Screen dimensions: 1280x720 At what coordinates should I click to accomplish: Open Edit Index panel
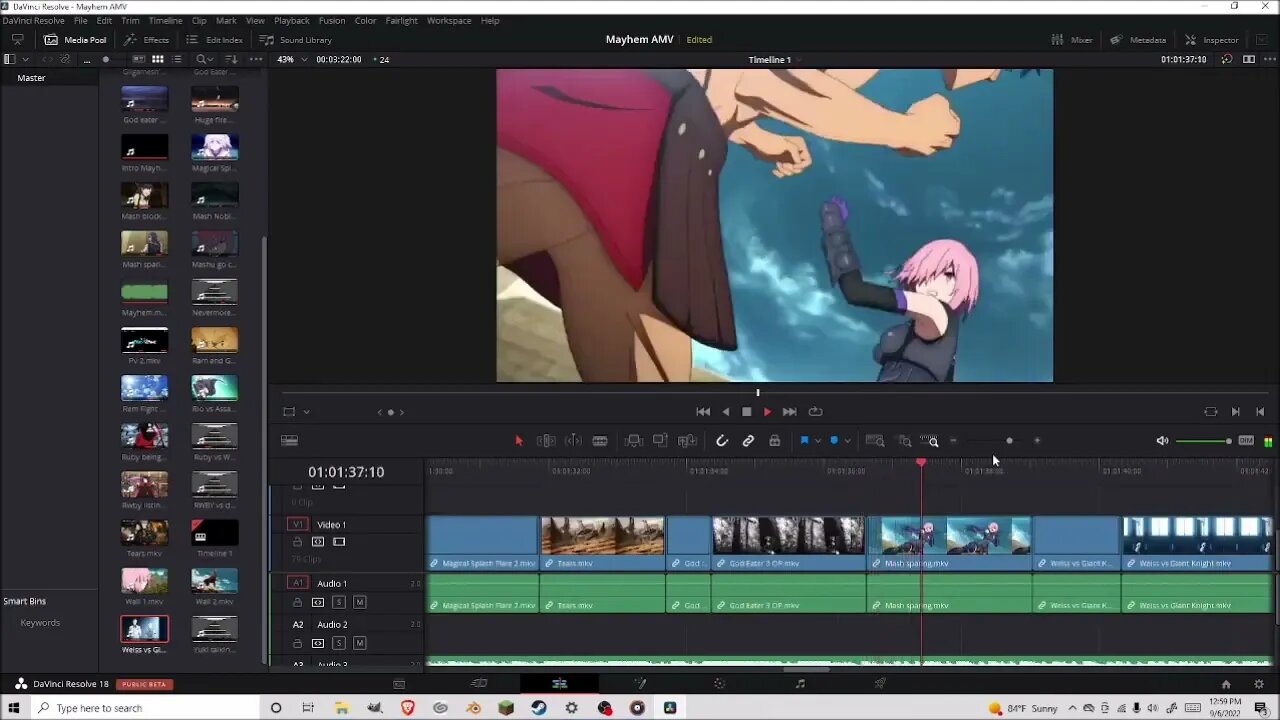[x=214, y=40]
